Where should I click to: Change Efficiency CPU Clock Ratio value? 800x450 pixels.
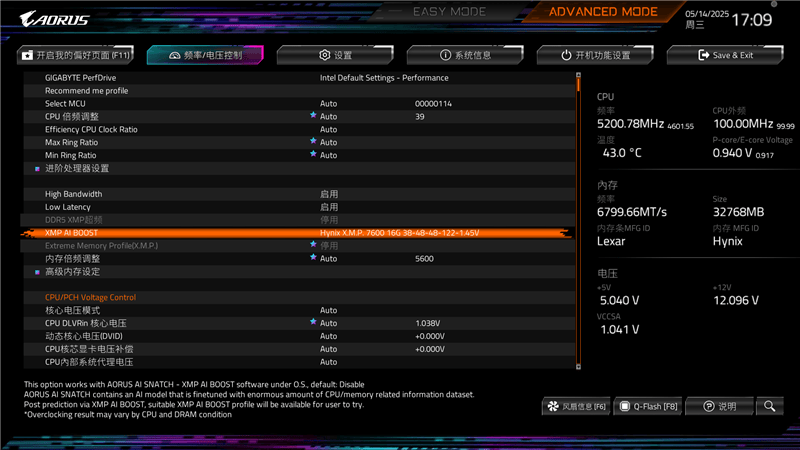[x=329, y=130]
